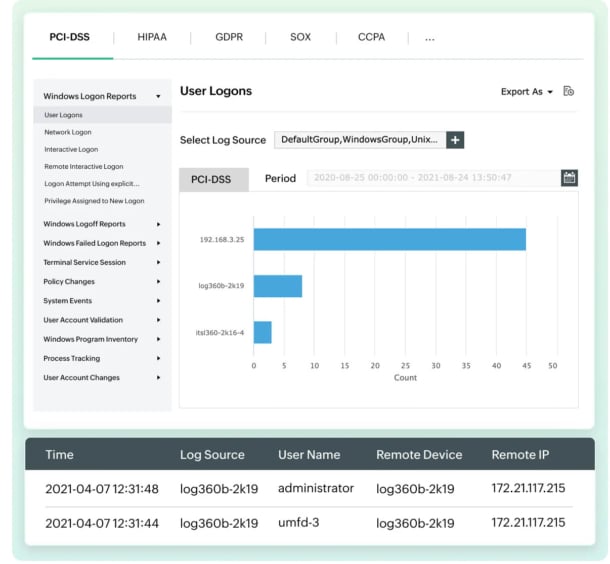Switch to the GDPR tab
Image resolution: width=610 pixels, height=564 pixels.
tap(229, 37)
